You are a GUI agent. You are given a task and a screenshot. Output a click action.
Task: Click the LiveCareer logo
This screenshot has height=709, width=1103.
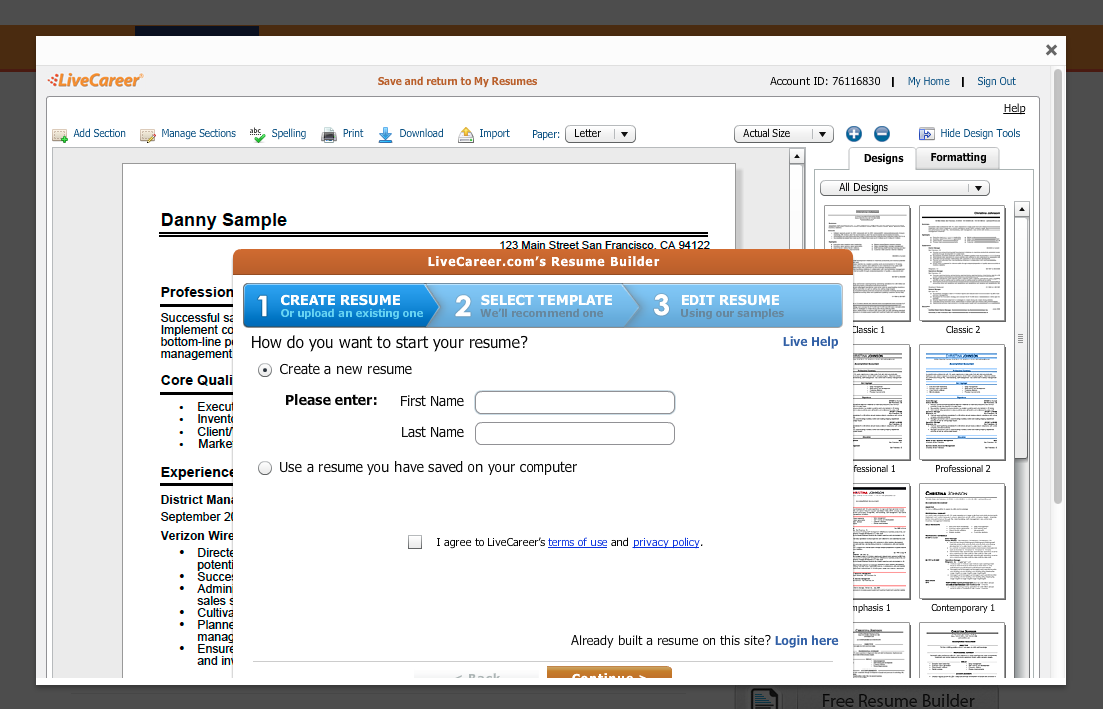coord(96,80)
